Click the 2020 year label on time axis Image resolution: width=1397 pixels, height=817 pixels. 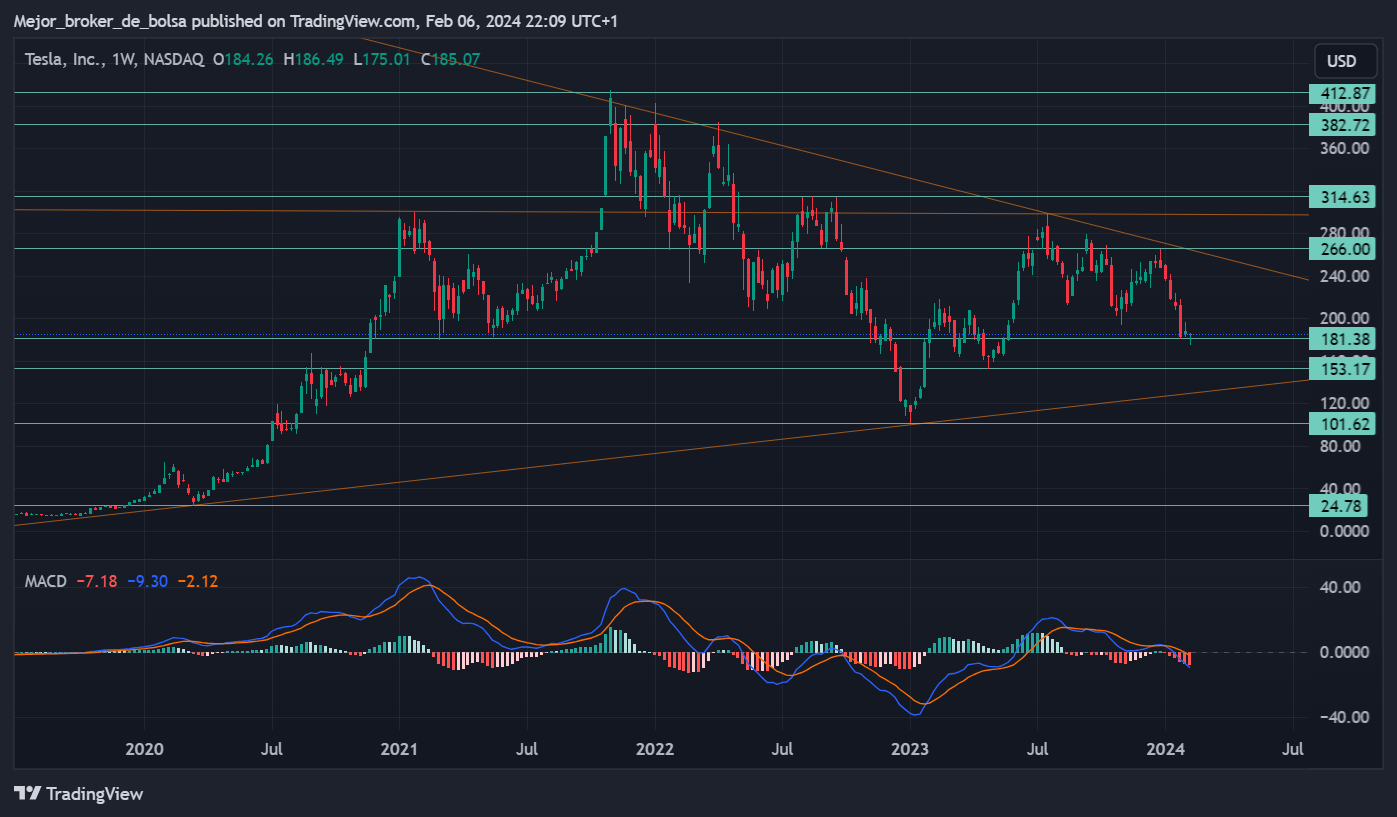click(x=145, y=748)
